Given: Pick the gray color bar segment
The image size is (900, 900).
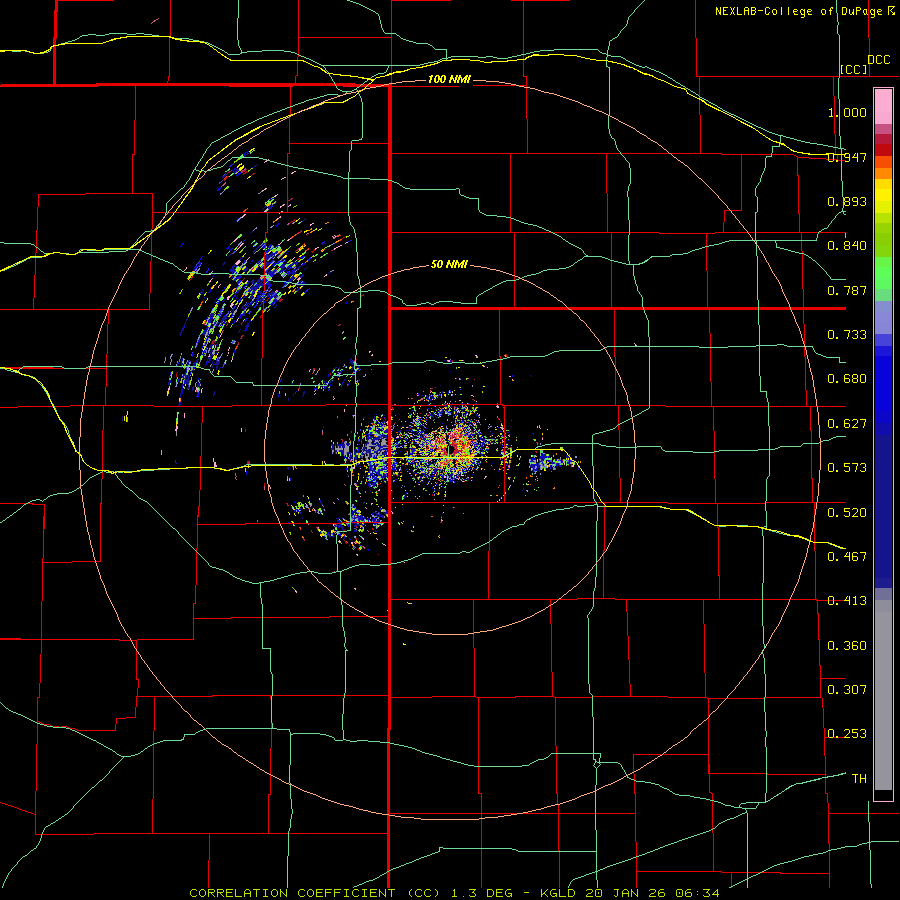Looking at the screenshot, I should pyautogui.click(x=883, y=695).
